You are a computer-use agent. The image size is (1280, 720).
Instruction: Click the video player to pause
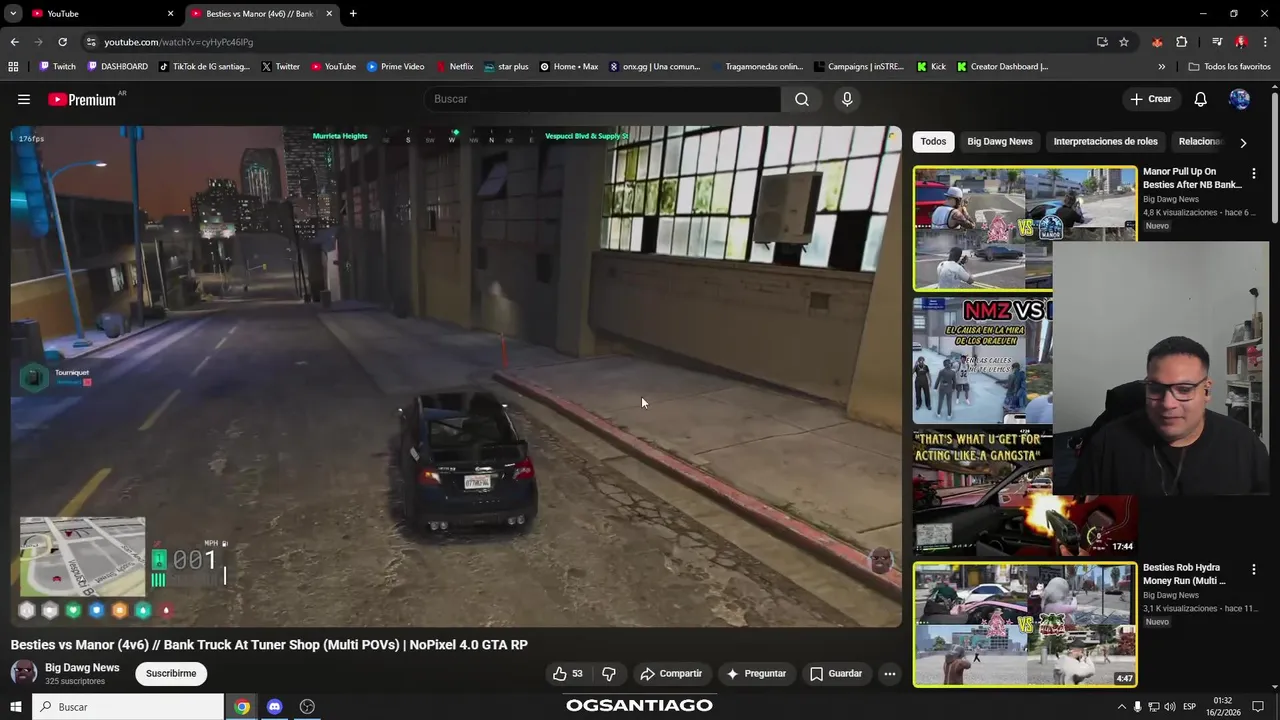[456, 376]
